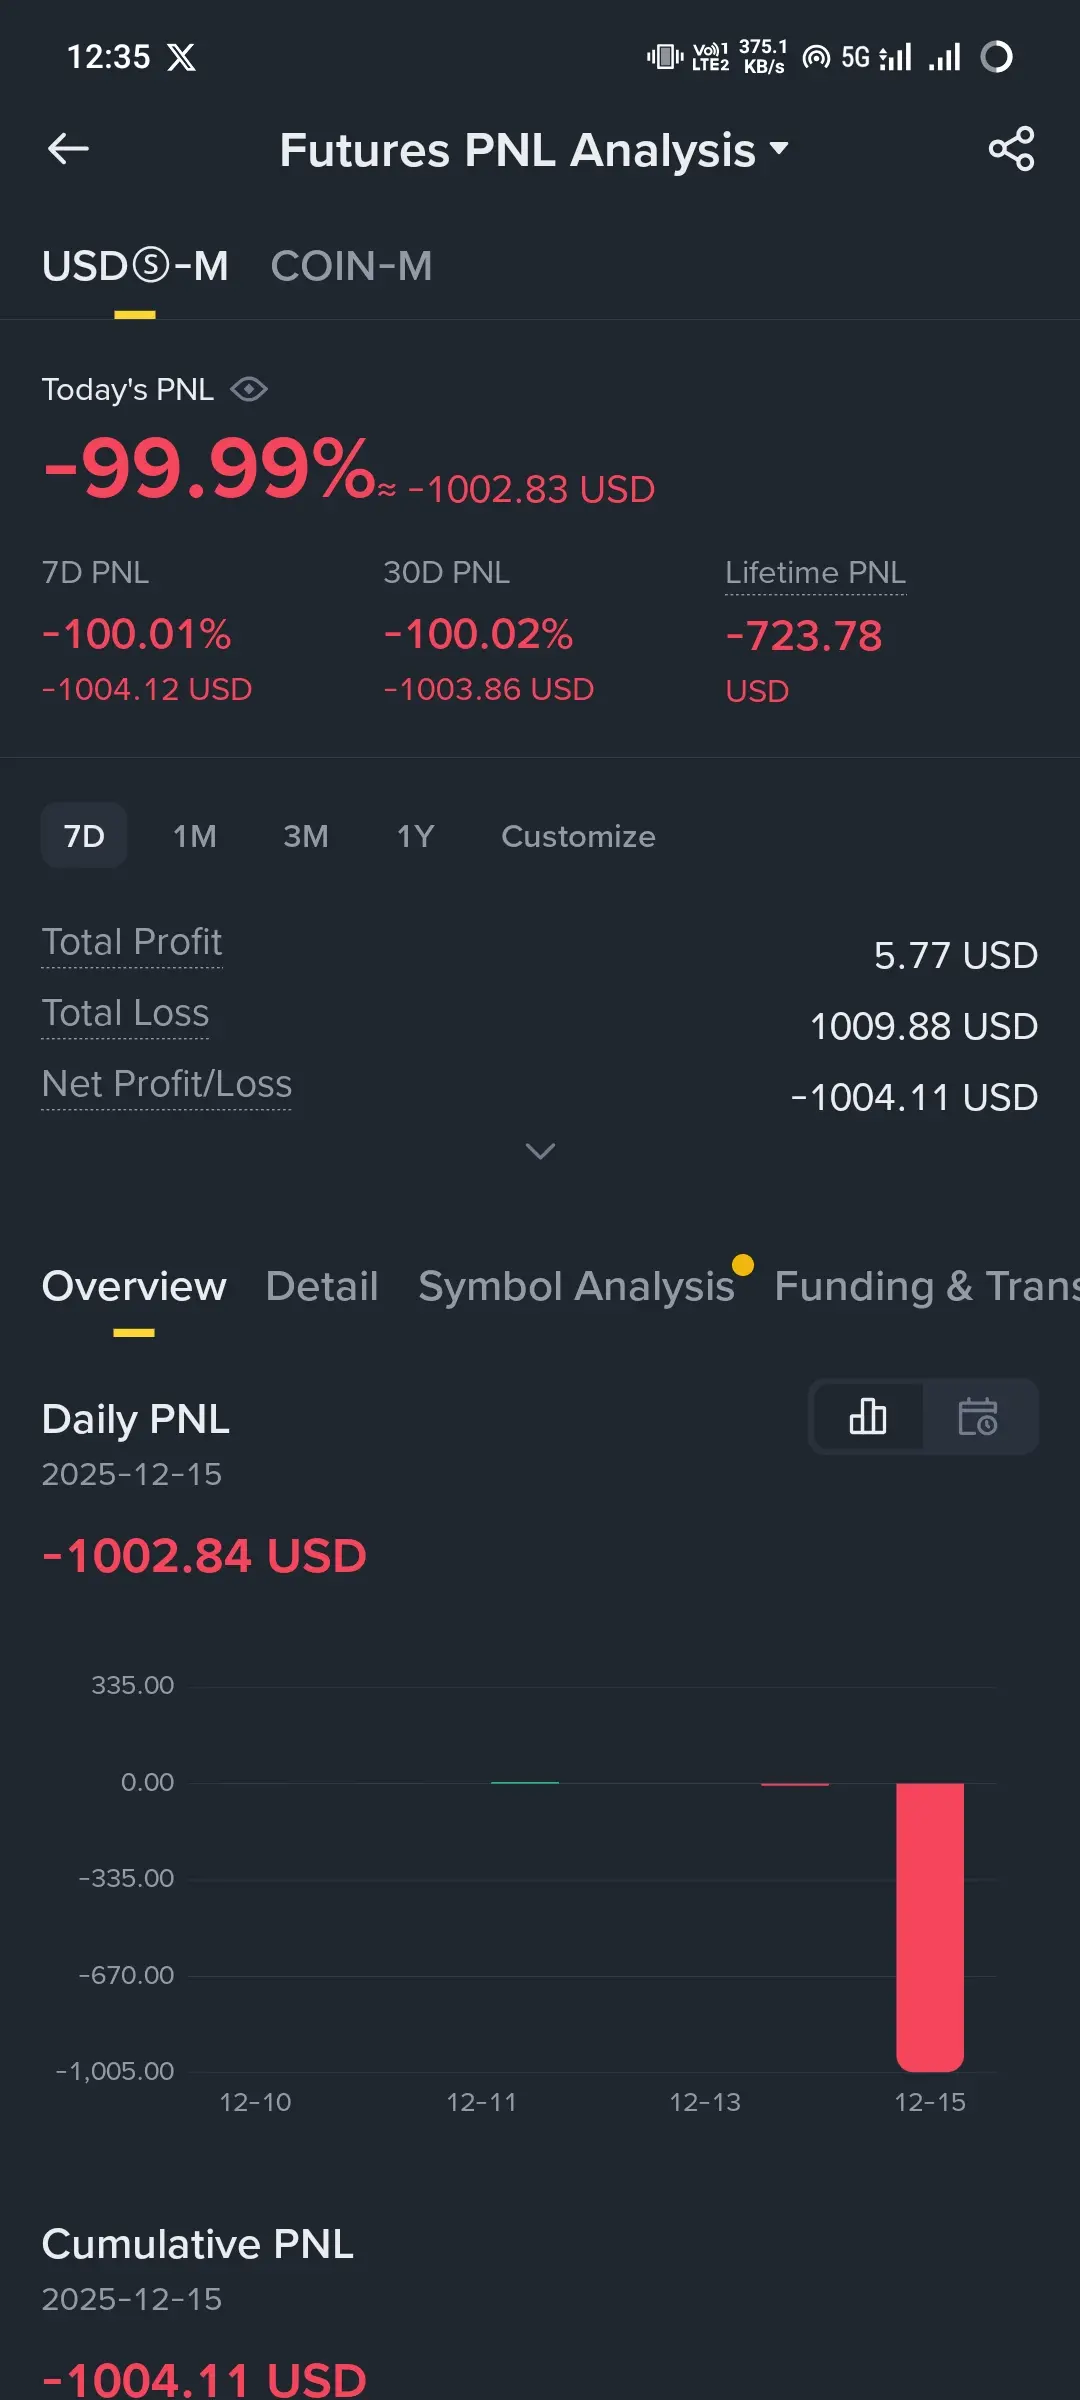The image size is (1080, 2400).
Task: Switch Daily PNL to bar chart view
Action: click(x=867, y=1416)
